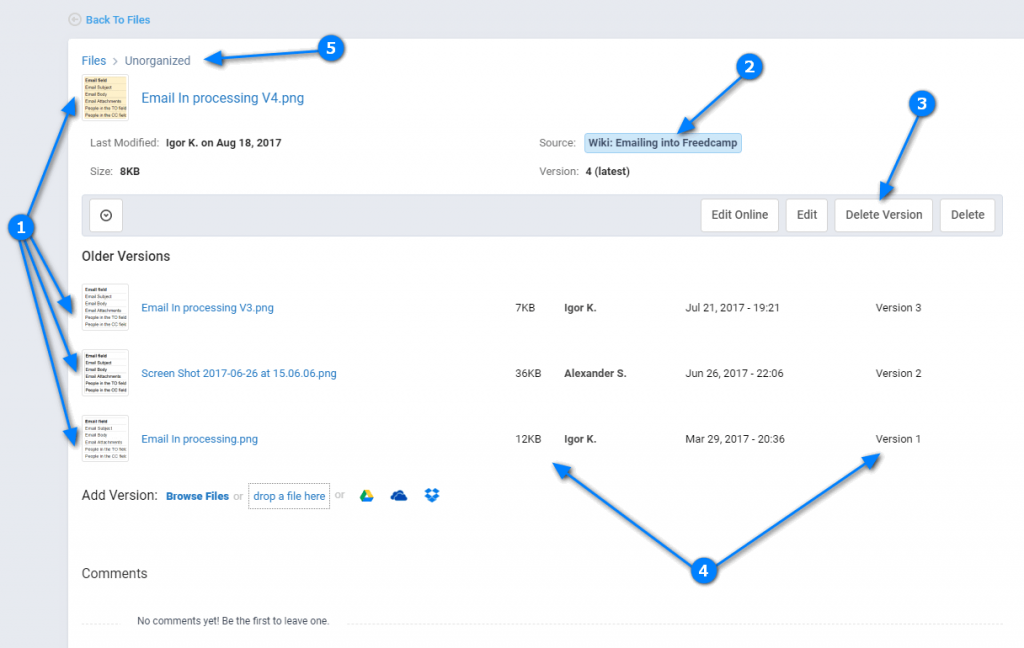Click the Browse Files link
The width and height of the screenshot is (1024, 648).
point(197,496)
